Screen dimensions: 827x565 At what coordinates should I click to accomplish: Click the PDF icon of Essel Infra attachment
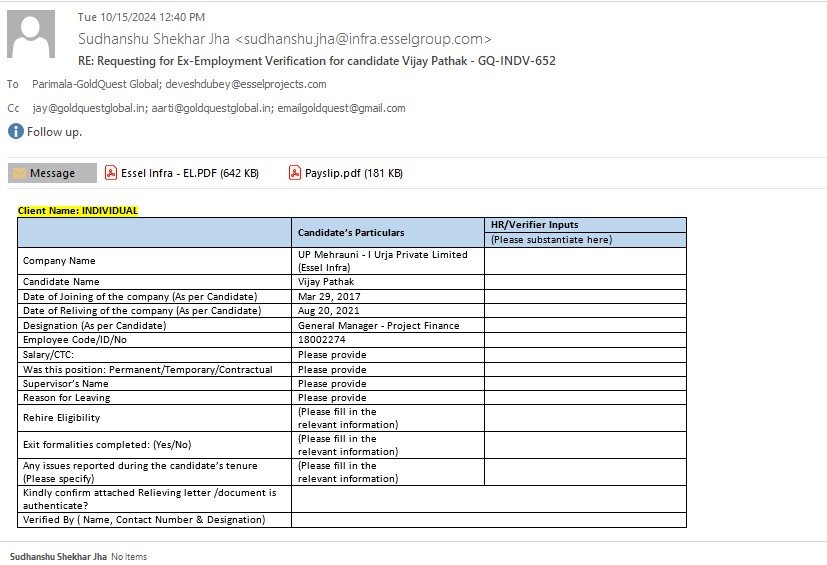click(111, 173)
